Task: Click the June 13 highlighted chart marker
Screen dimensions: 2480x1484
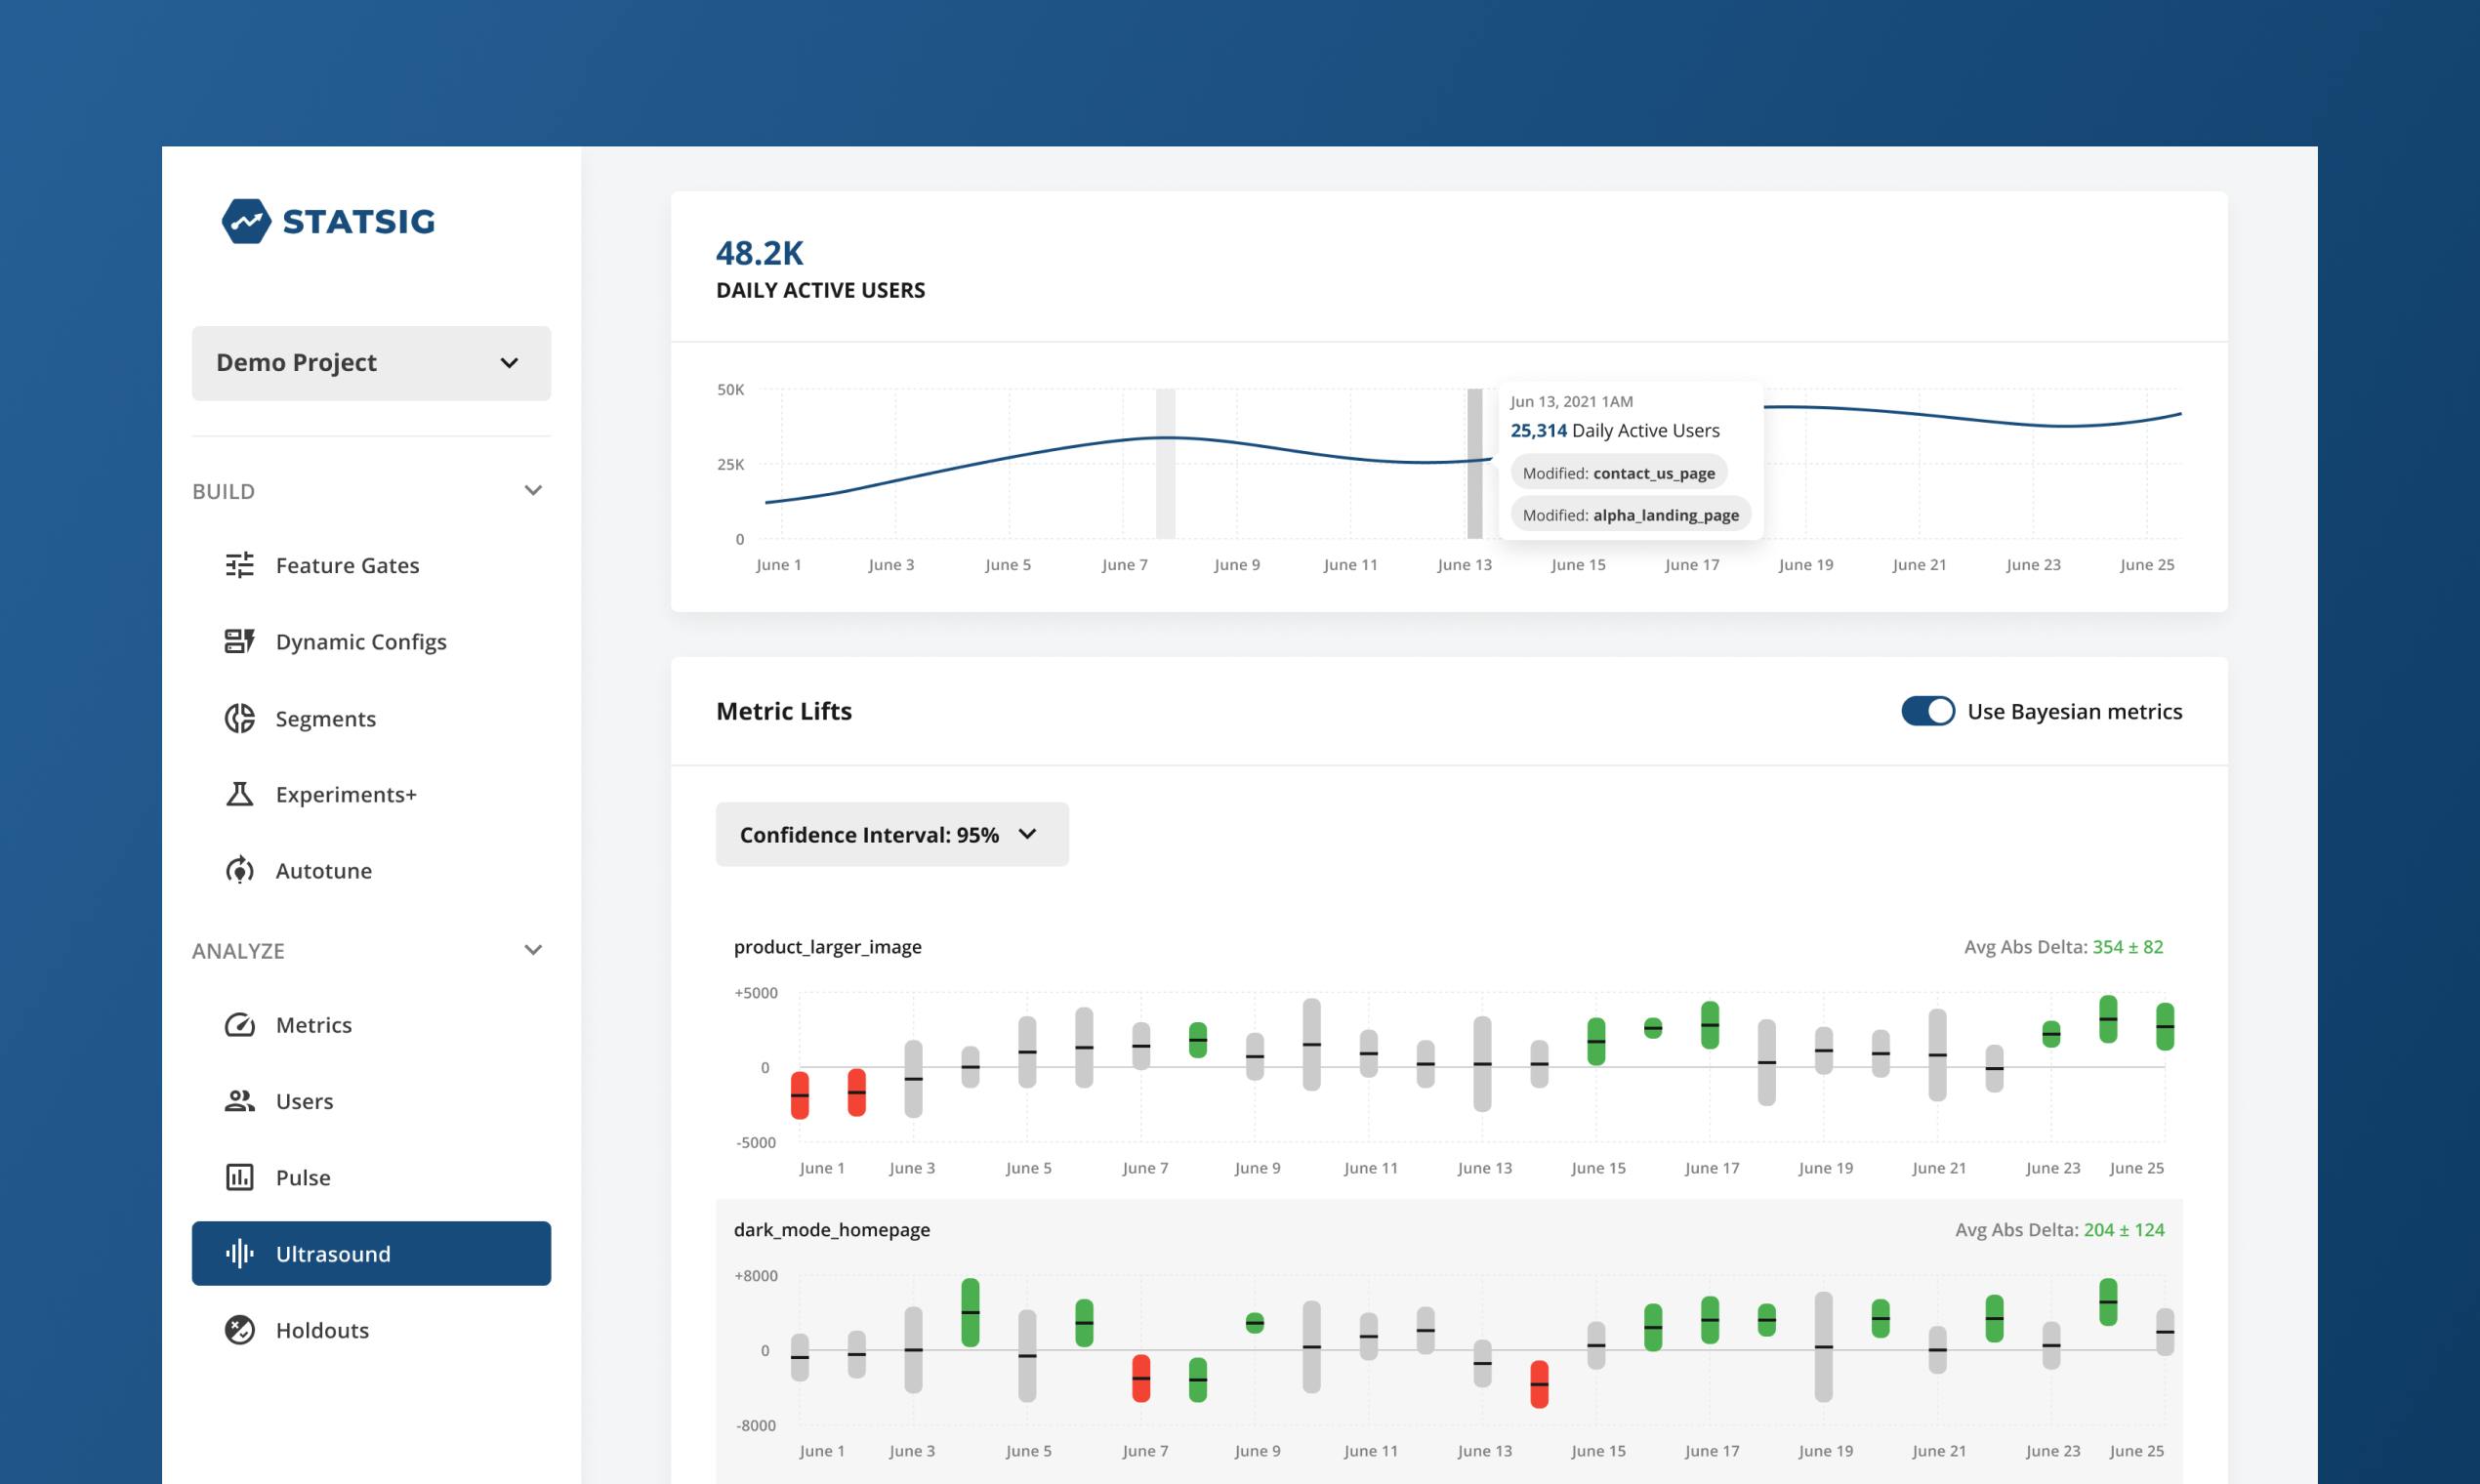Action: pyautogui.click(x=1475, y=463)
